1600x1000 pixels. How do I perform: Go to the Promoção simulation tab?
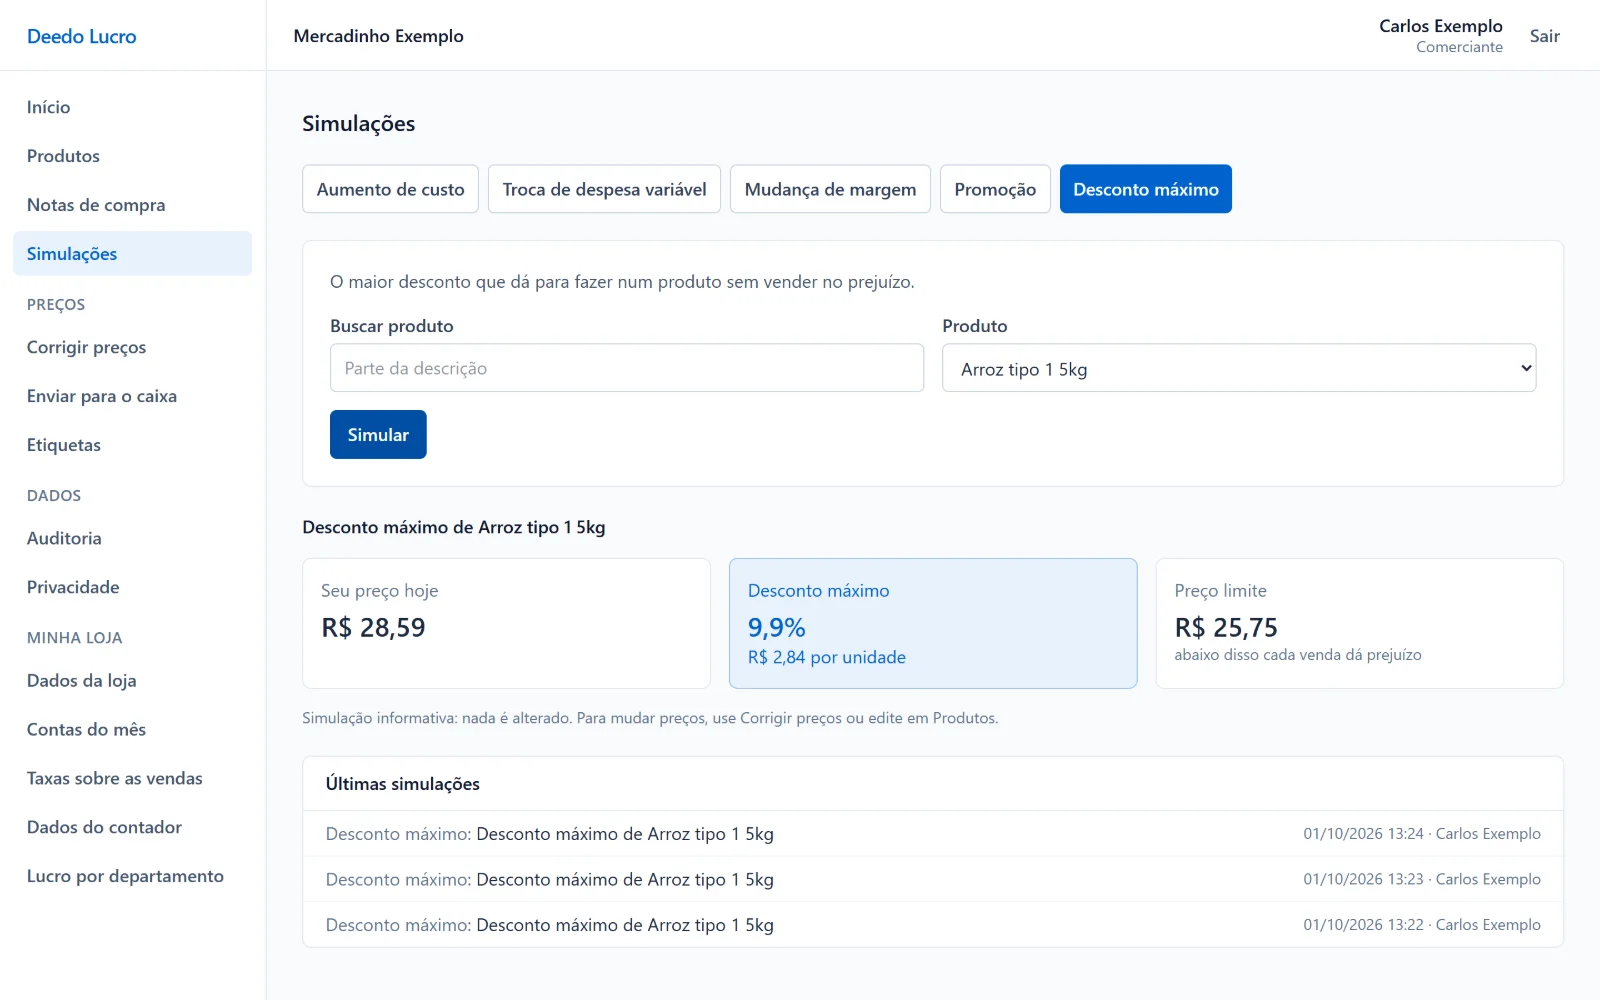coord(995,189)
